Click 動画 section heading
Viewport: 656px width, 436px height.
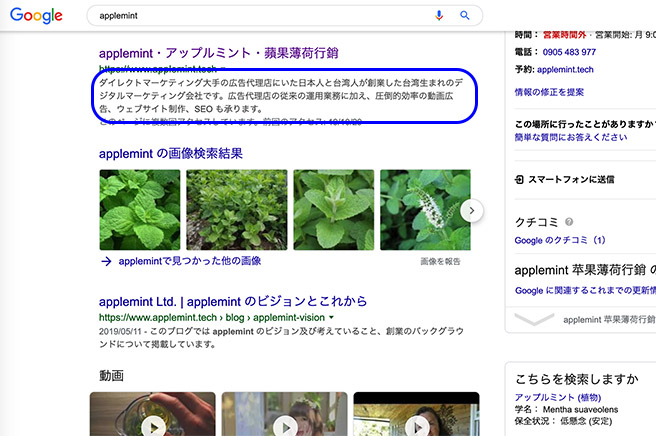(111, 376)
